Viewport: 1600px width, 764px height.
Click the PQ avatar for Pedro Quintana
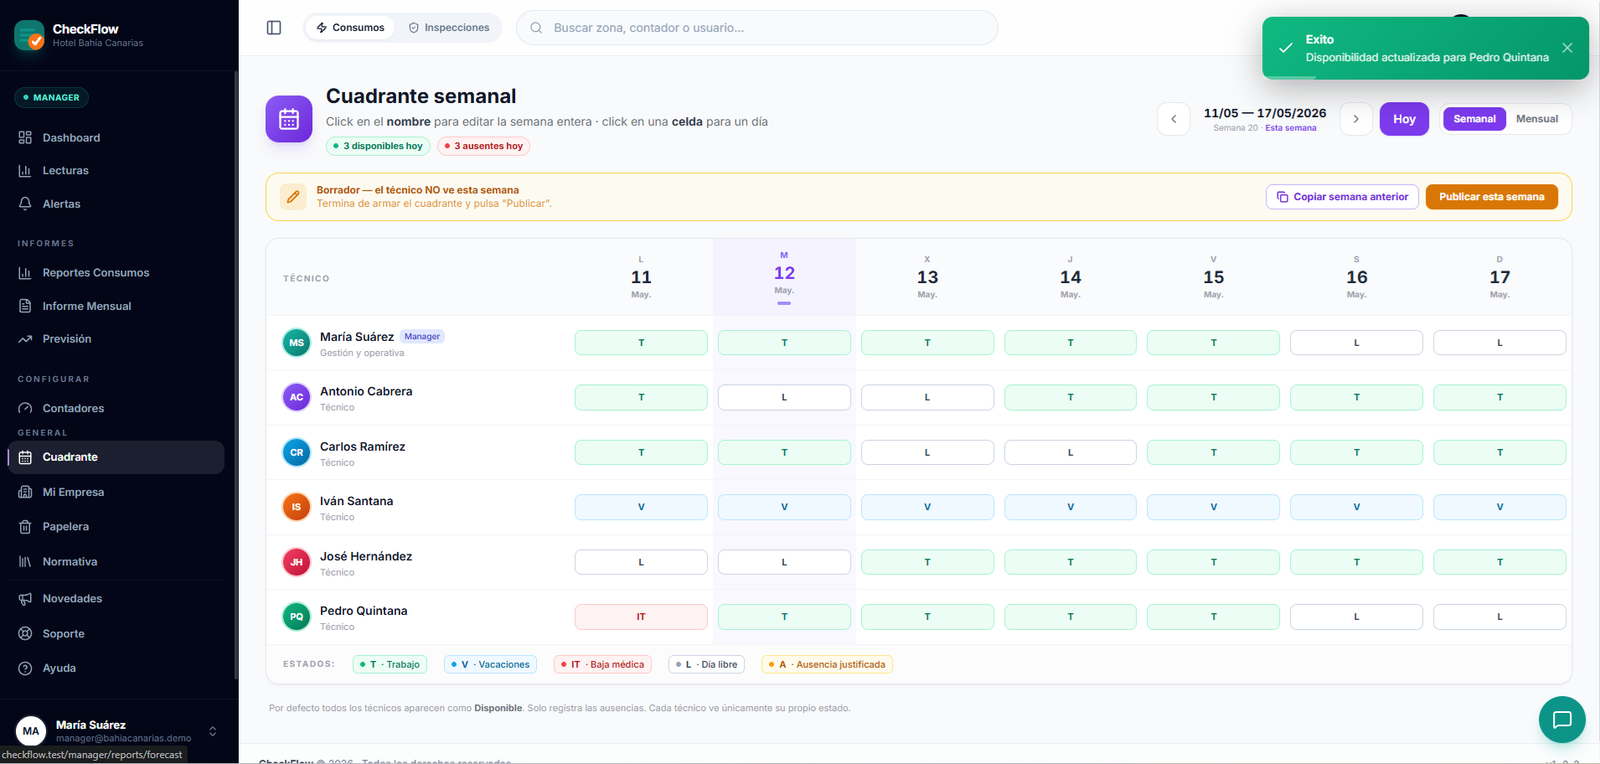297,617
